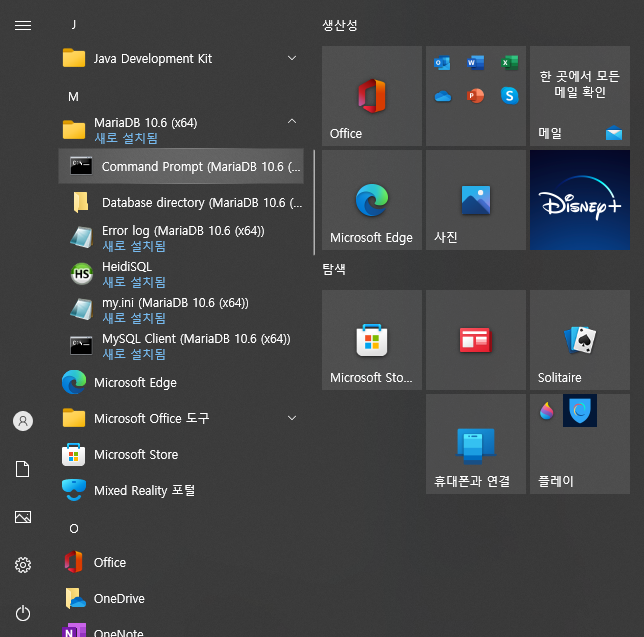Screen dimensions: 644x637
Task: Launch Command Prompt (MariaDB 10.6)
Action: tap(181, 166)
